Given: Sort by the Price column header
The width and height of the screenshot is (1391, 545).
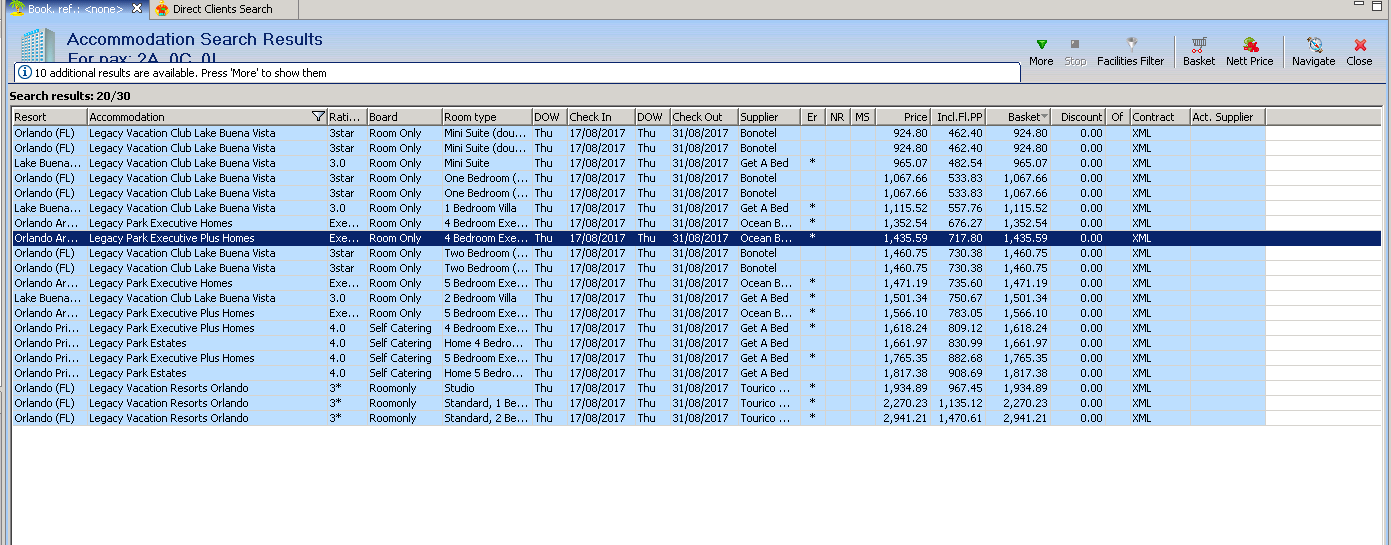Looking at the screenshot, I should (903, 117).
